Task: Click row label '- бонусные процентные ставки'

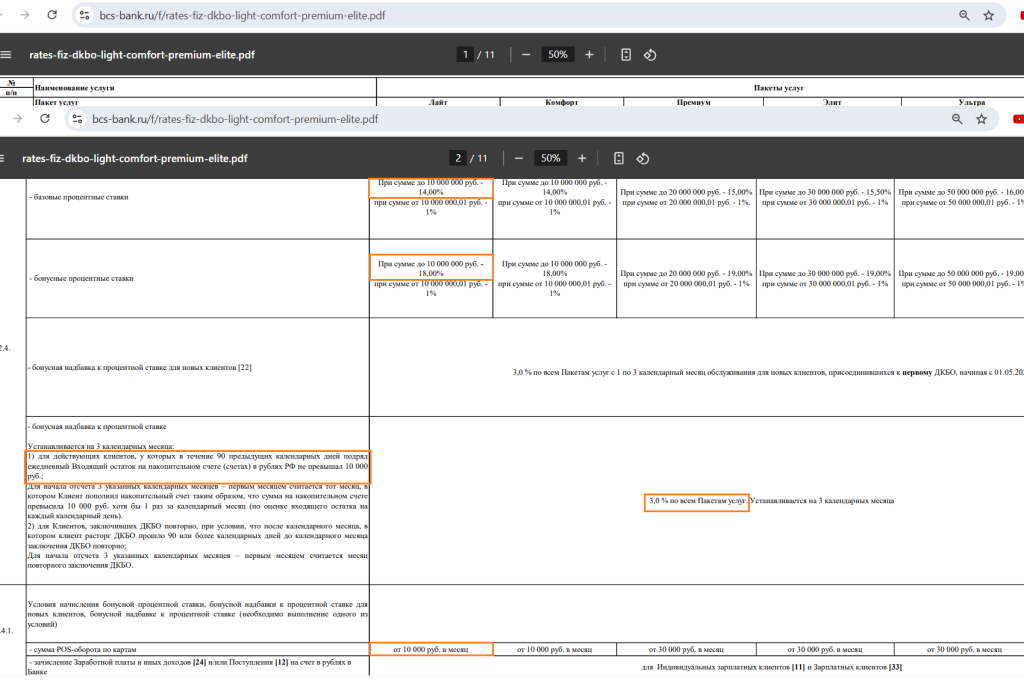Action: (x=82, y=278)
